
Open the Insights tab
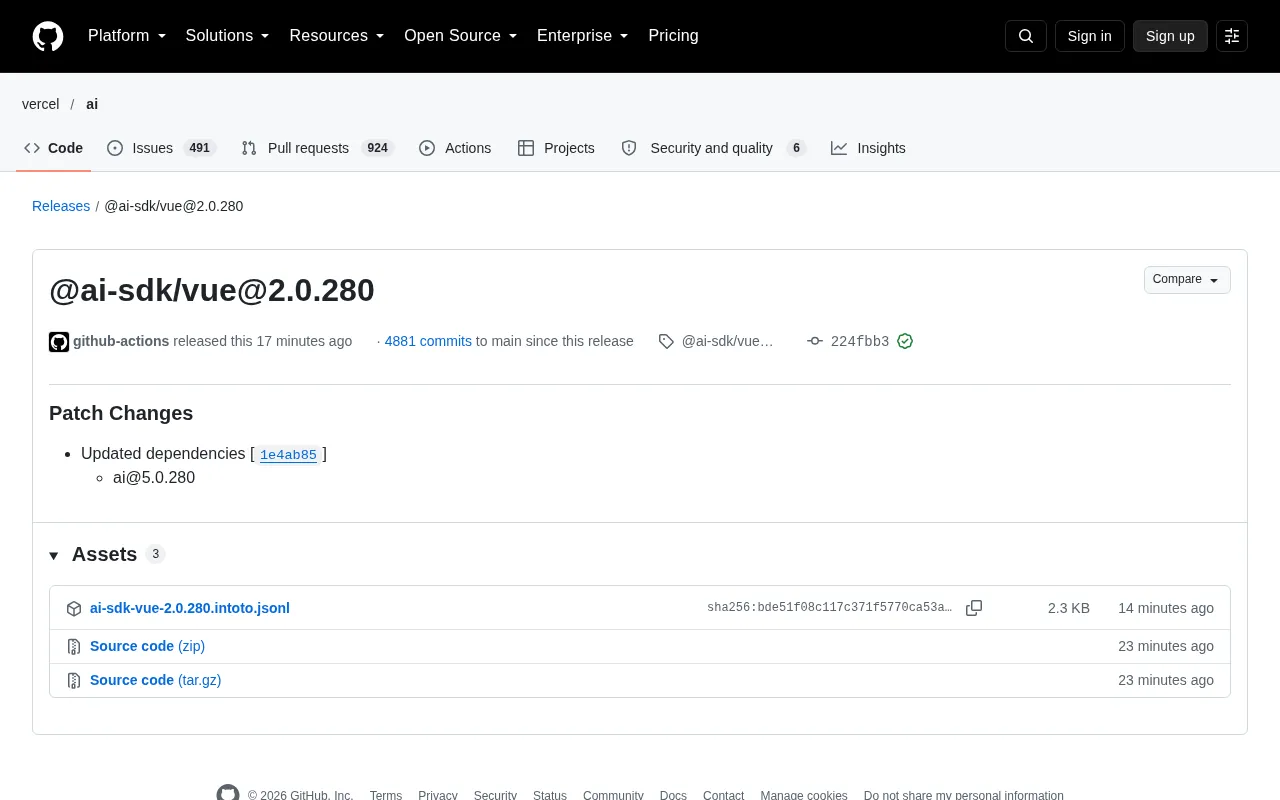868,148
